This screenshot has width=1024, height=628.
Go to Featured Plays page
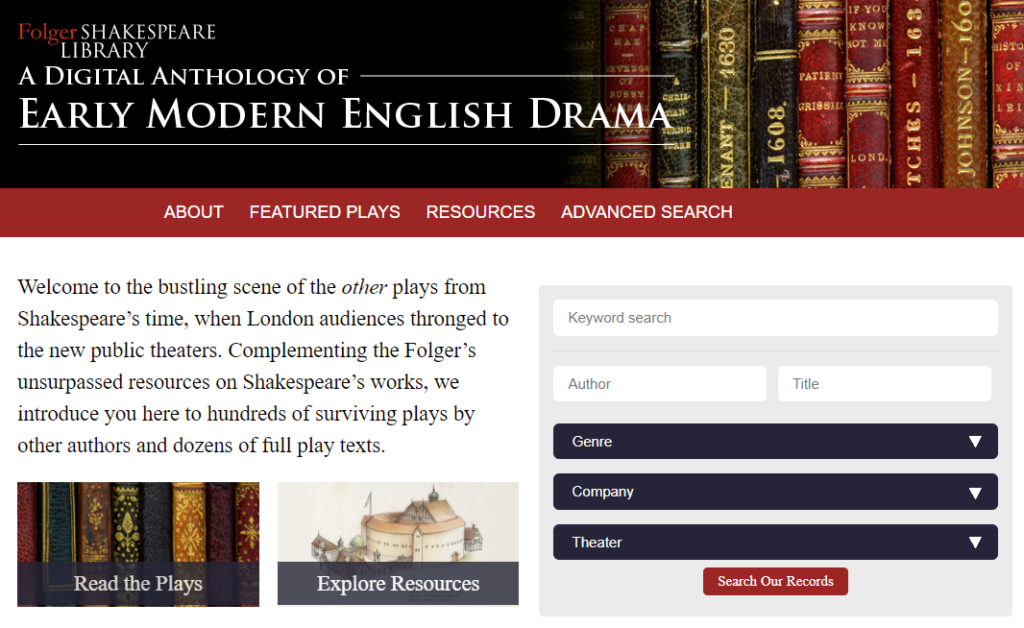[324, 212]
